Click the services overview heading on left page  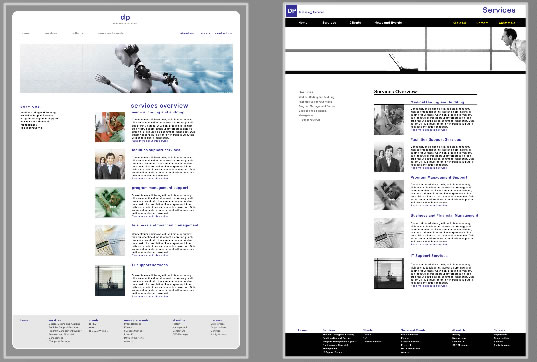tap(159, 106)
